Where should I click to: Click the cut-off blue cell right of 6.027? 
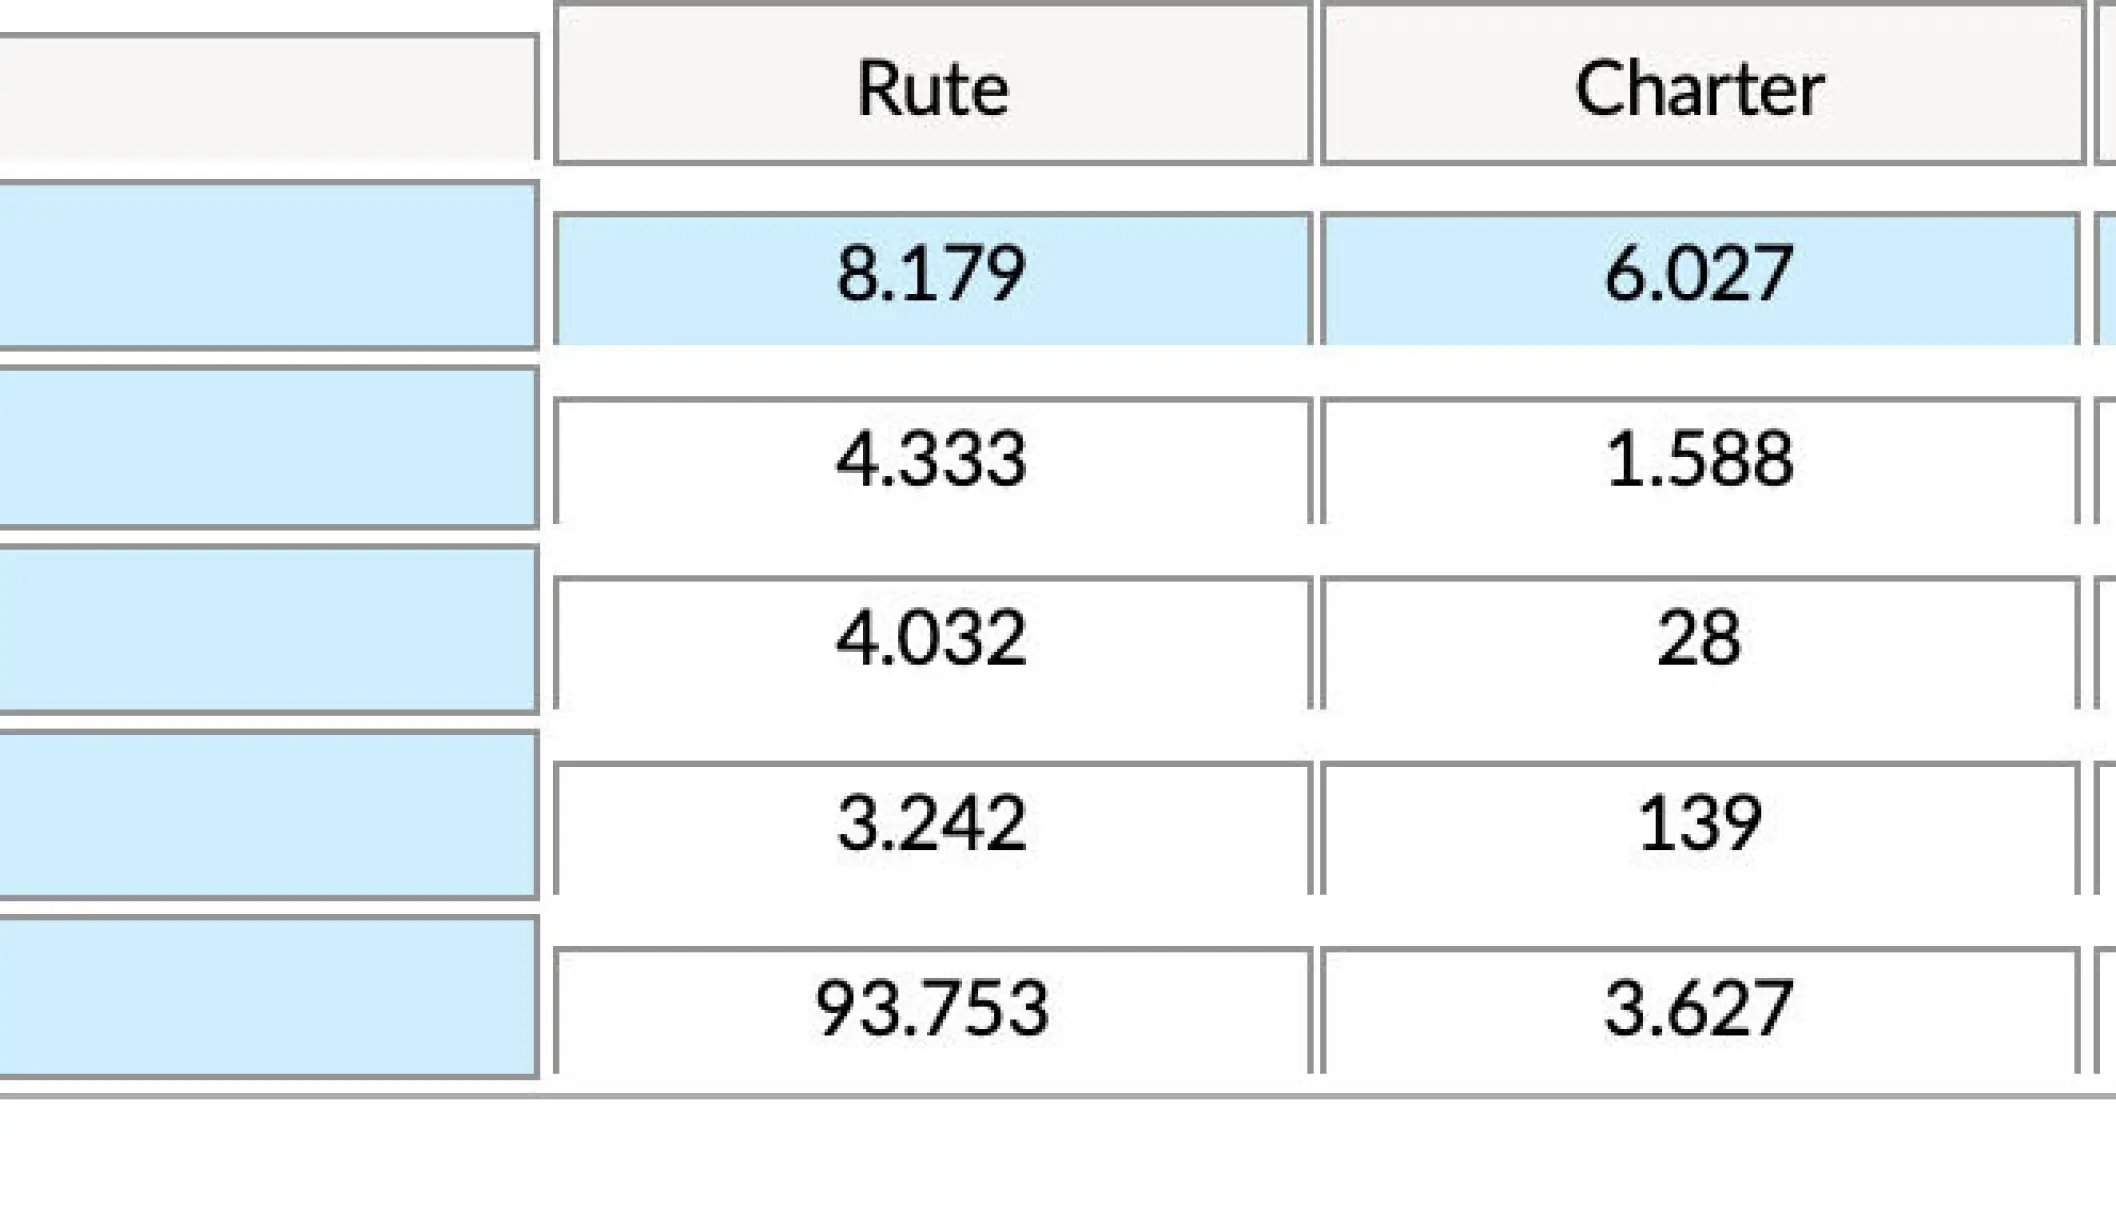pyautogui.click(x=2105, y=277)
